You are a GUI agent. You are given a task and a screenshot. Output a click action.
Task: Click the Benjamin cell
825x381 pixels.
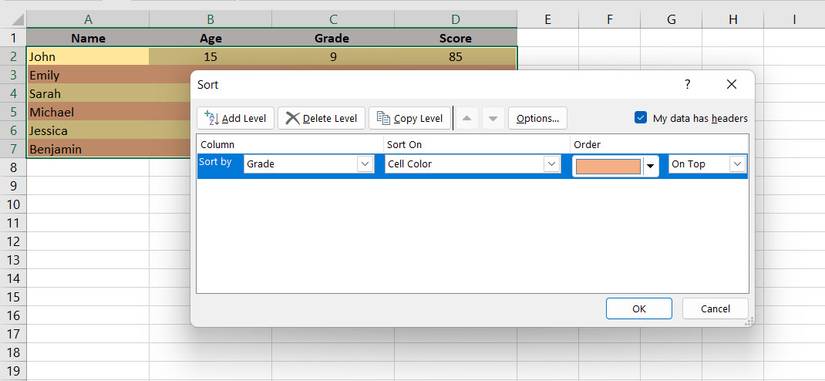(88, 149)
